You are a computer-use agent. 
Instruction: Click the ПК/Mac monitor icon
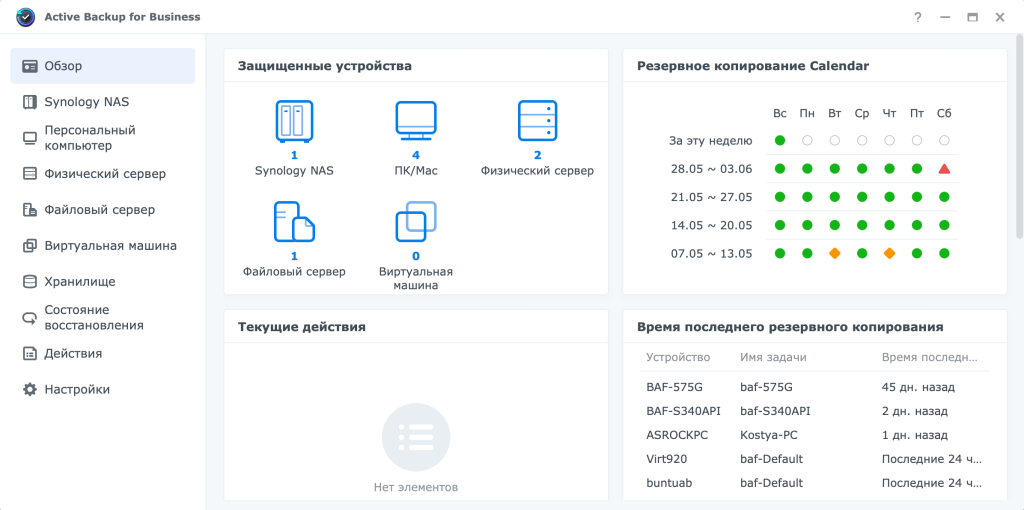(x=415, y=121)
